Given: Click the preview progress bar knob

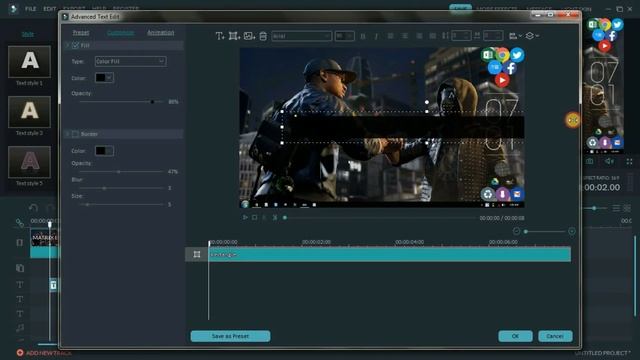Looking at the screenshot, I should click(x=285, y=218).
